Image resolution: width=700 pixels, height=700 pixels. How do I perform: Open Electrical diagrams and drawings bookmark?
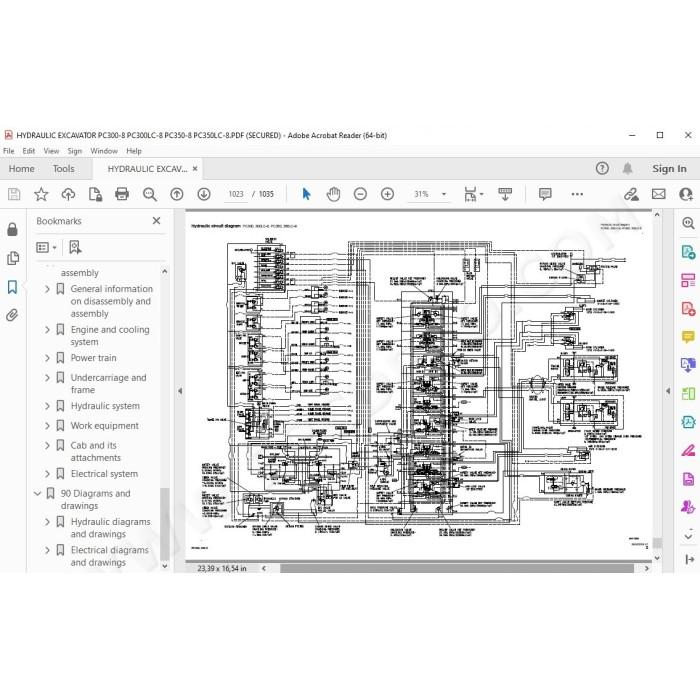pyautogui.click(x=110, y=556)
